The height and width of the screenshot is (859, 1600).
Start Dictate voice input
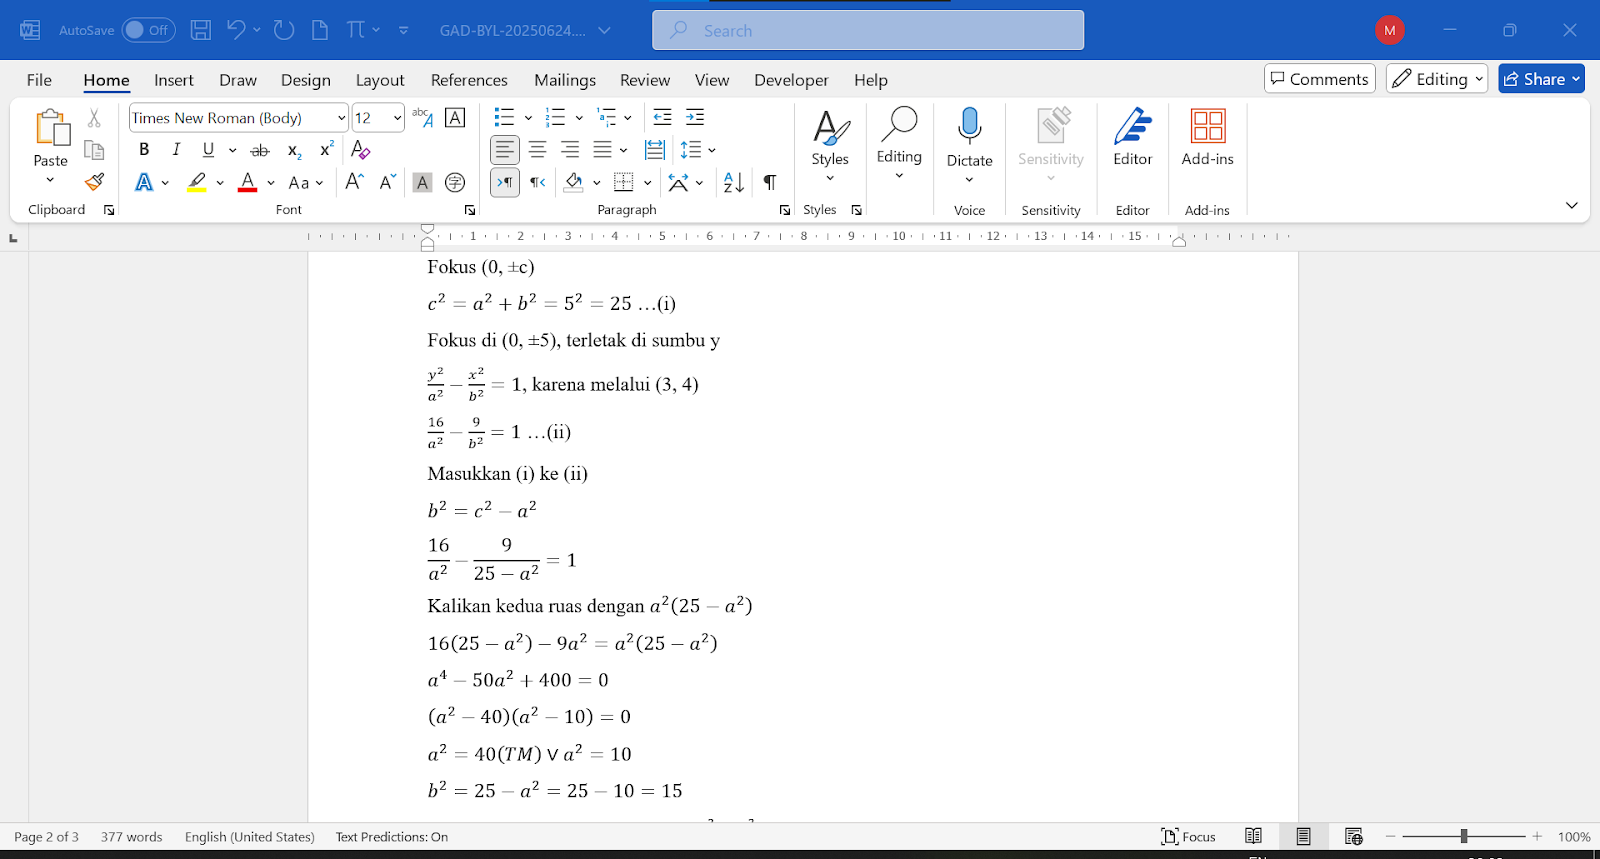[x=969, y=136]
